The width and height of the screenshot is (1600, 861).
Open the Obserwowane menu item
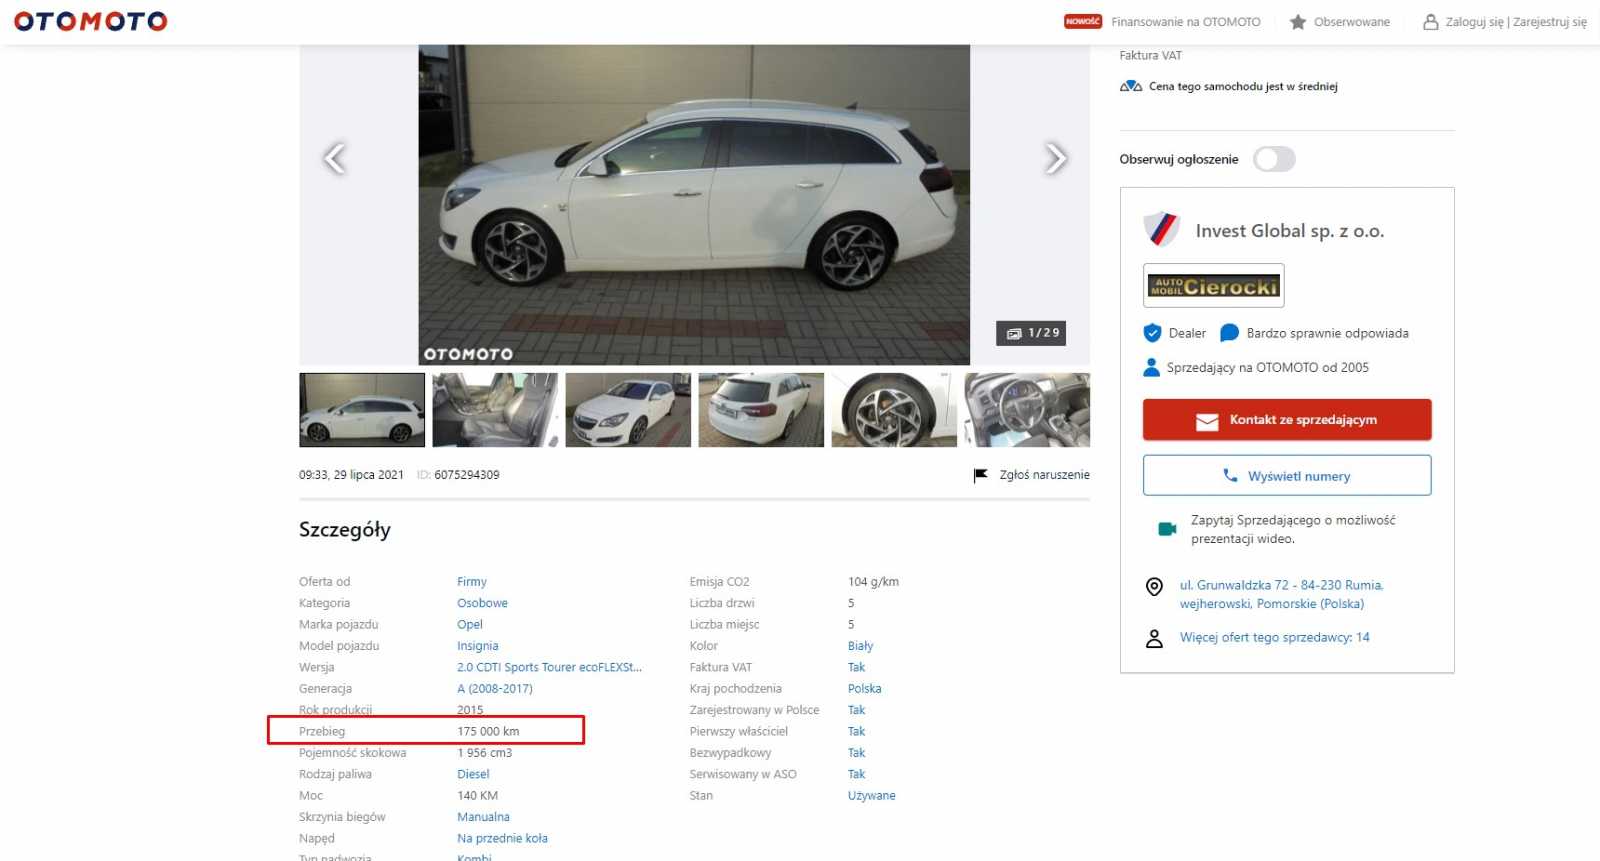[x=1351, y=22]
